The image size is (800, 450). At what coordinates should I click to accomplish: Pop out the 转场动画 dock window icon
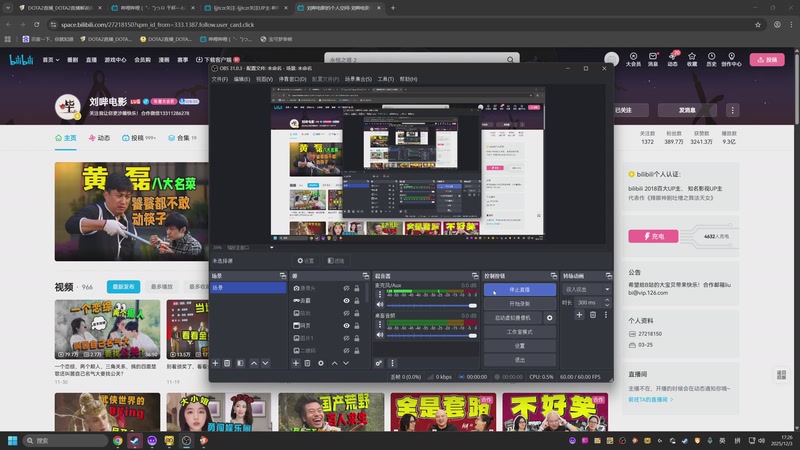(609, 276)
